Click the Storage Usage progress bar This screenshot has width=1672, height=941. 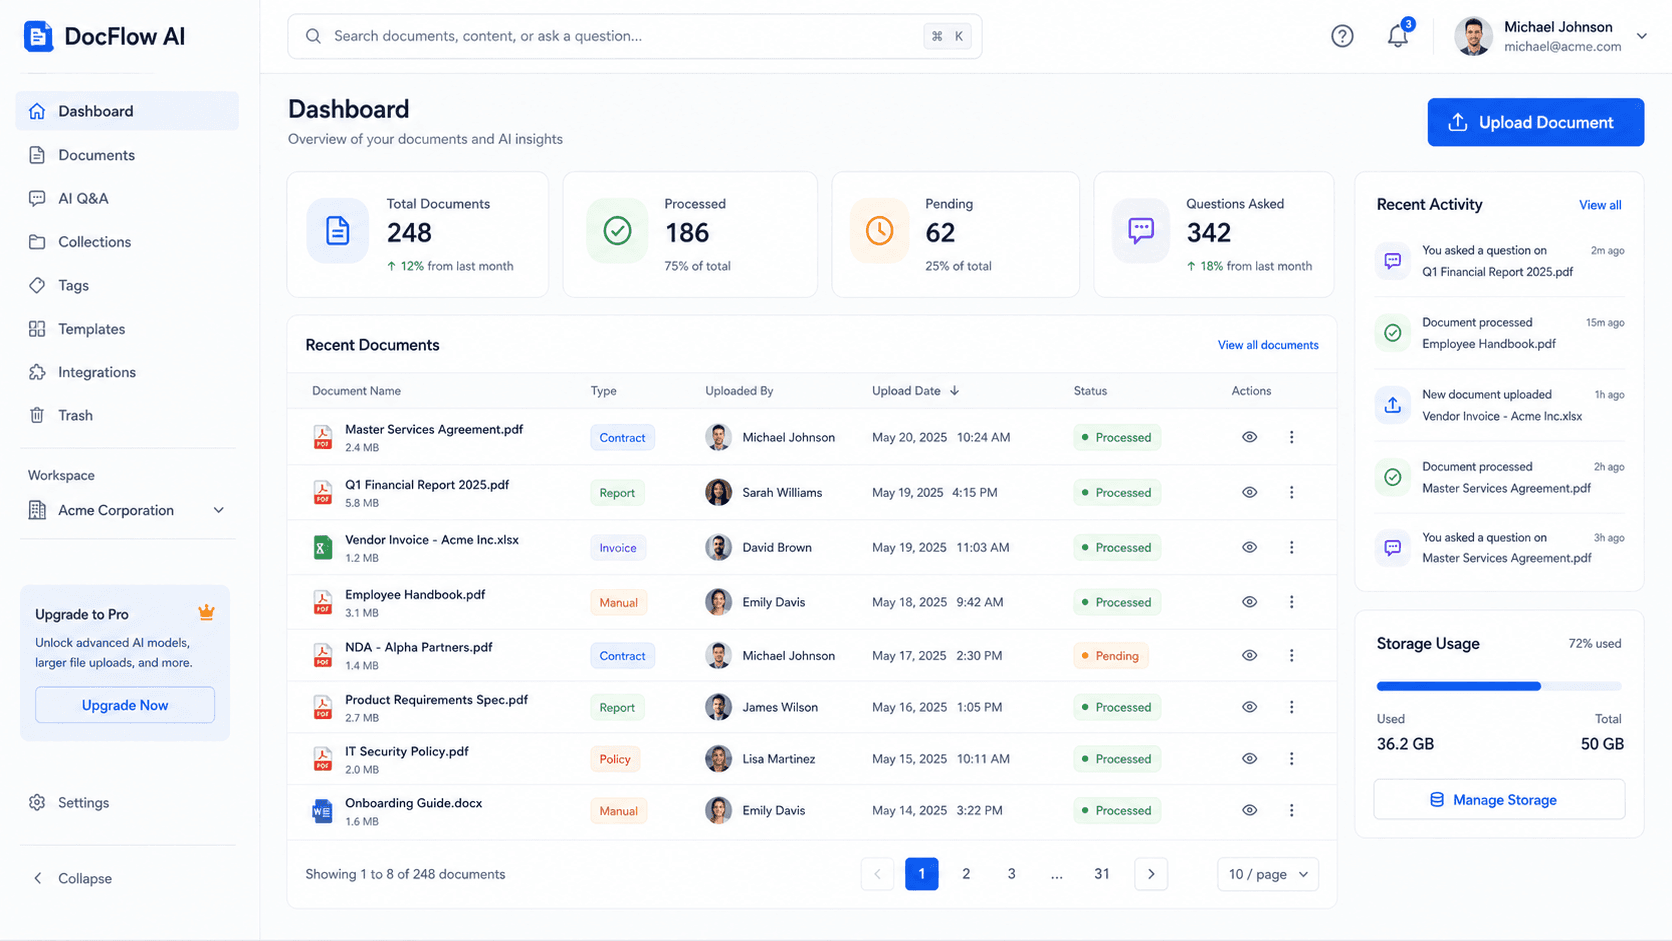click(x=1499, y=686)
